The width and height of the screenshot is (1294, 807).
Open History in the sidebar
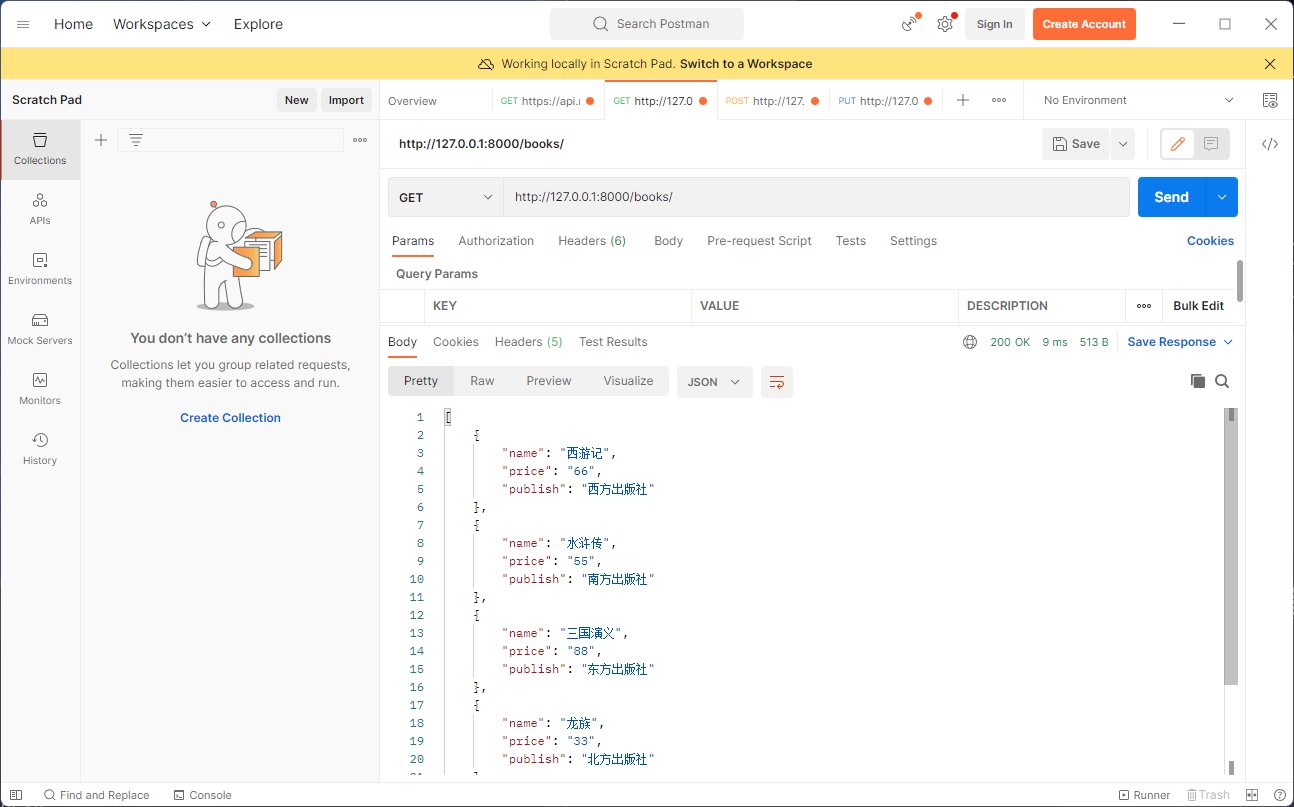pyautogui.click(x=40, y=449)
